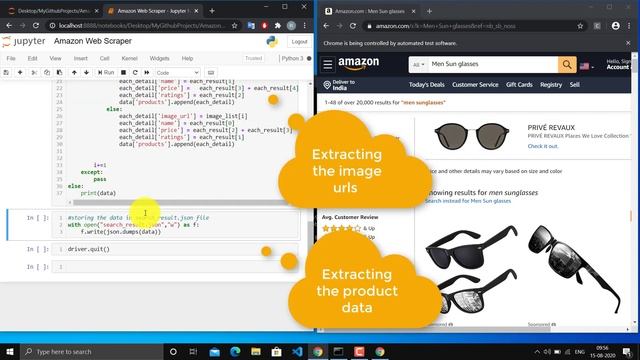Bookmark the localhost notebook page star
Screen dimensions: 640x360
tap(234, 26)
